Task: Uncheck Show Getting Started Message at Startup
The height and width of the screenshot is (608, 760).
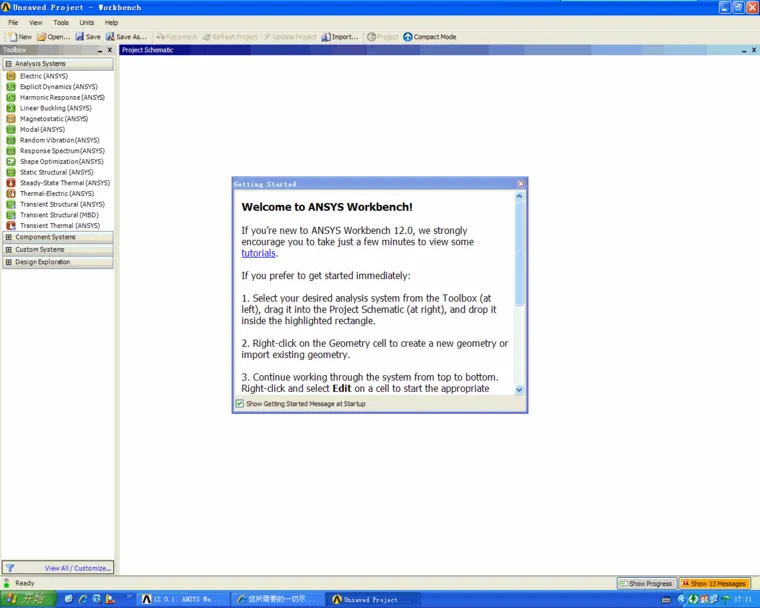Action: click(x=239, y=403)
